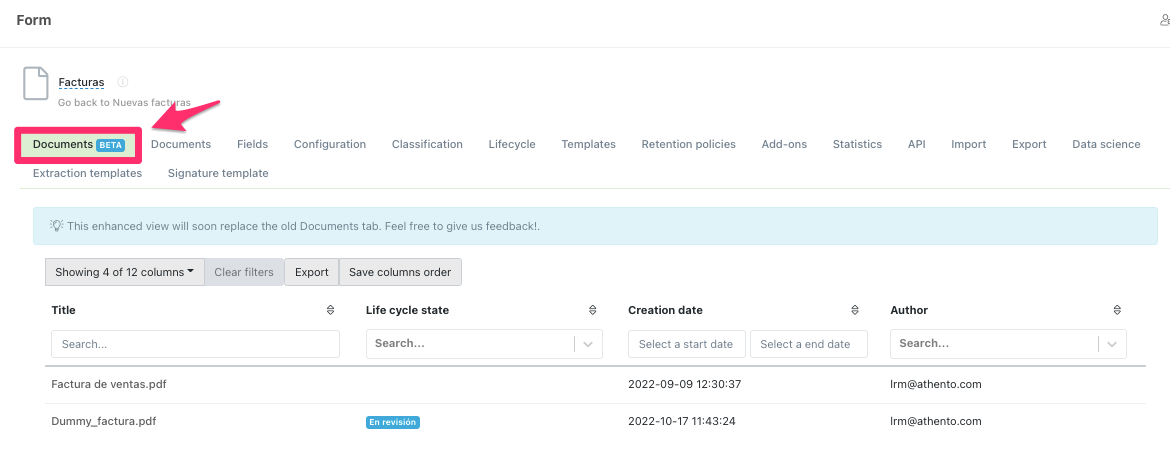Click the Title search input field
The width and height of the screenshot is (1170, 450).
[x=195, y=344]
